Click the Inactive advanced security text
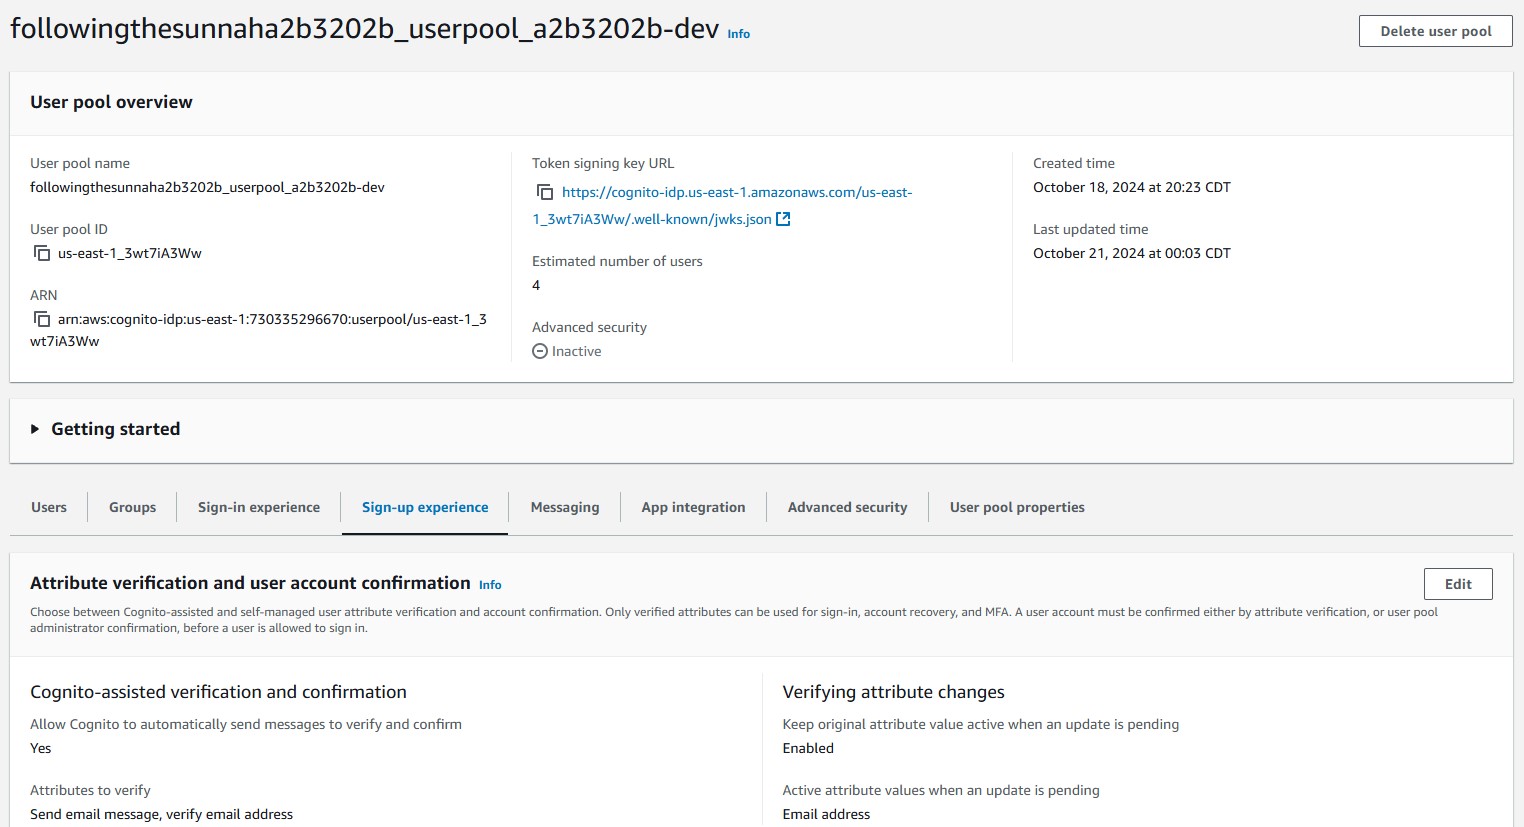Viewport: 1524px width, 827px height. click(x=577, y=351)
